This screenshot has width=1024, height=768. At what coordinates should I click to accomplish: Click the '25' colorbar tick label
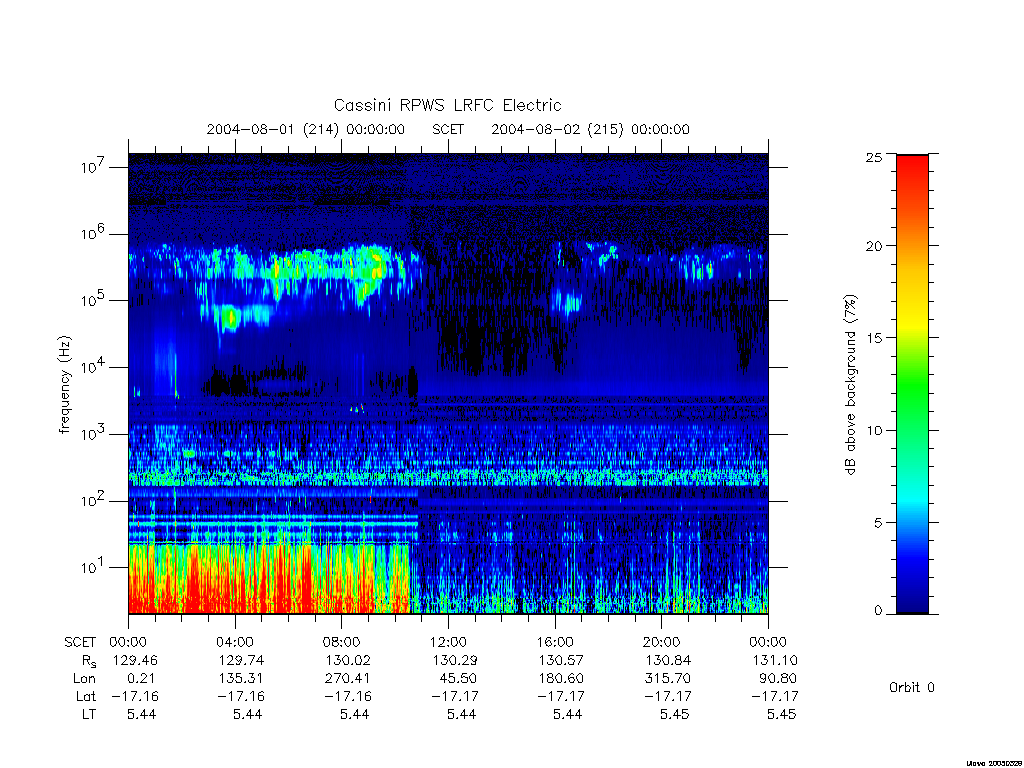pos(874,157)
